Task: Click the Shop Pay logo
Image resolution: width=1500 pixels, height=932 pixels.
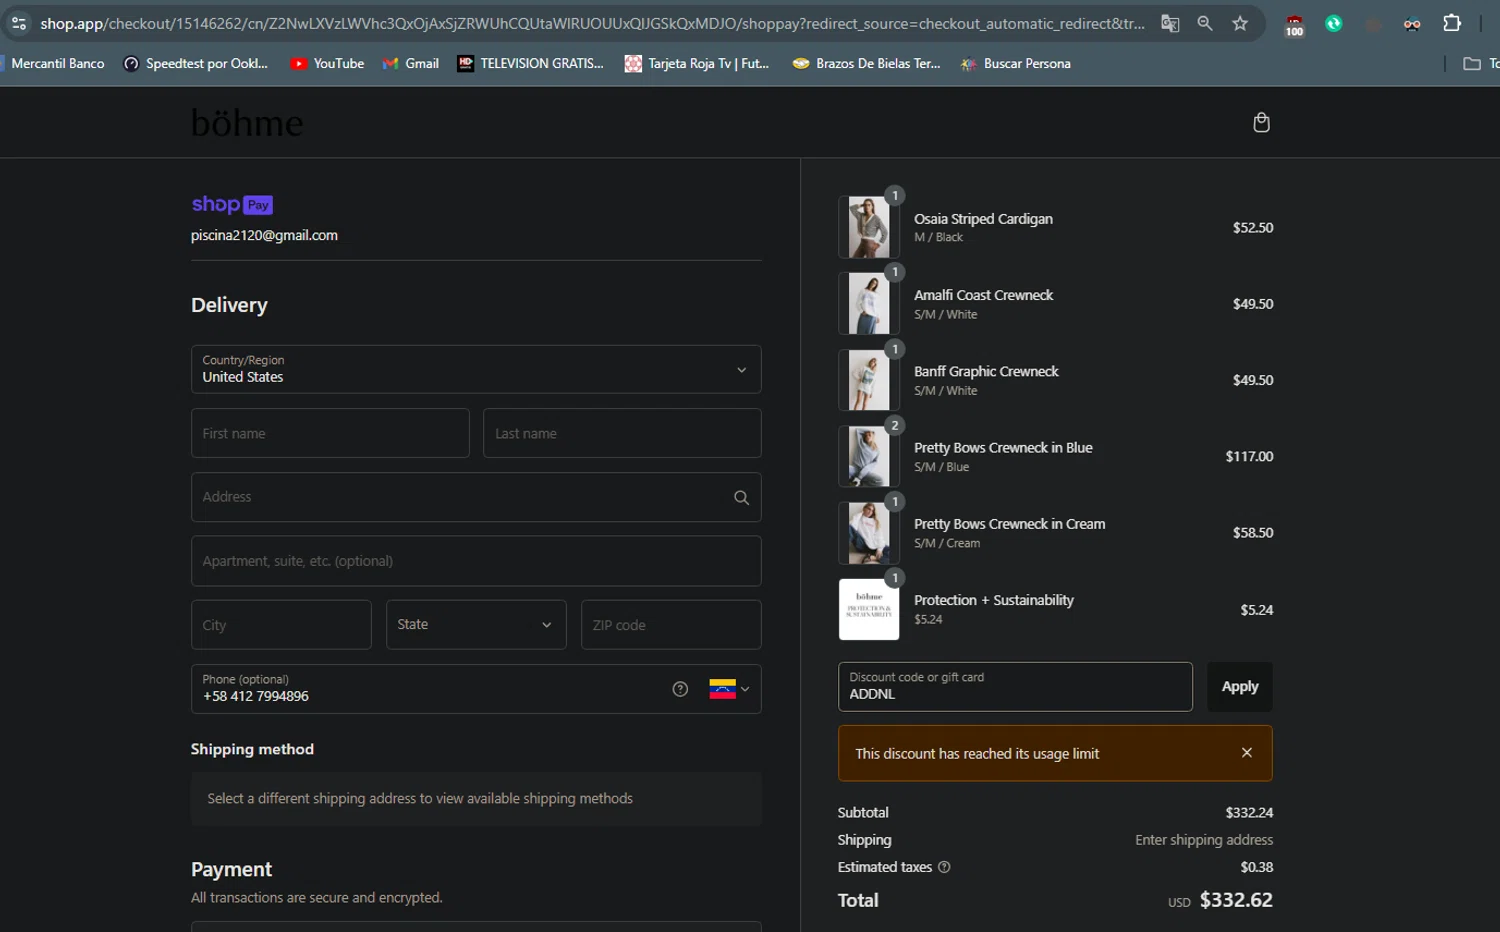Action: pos(232,204)
